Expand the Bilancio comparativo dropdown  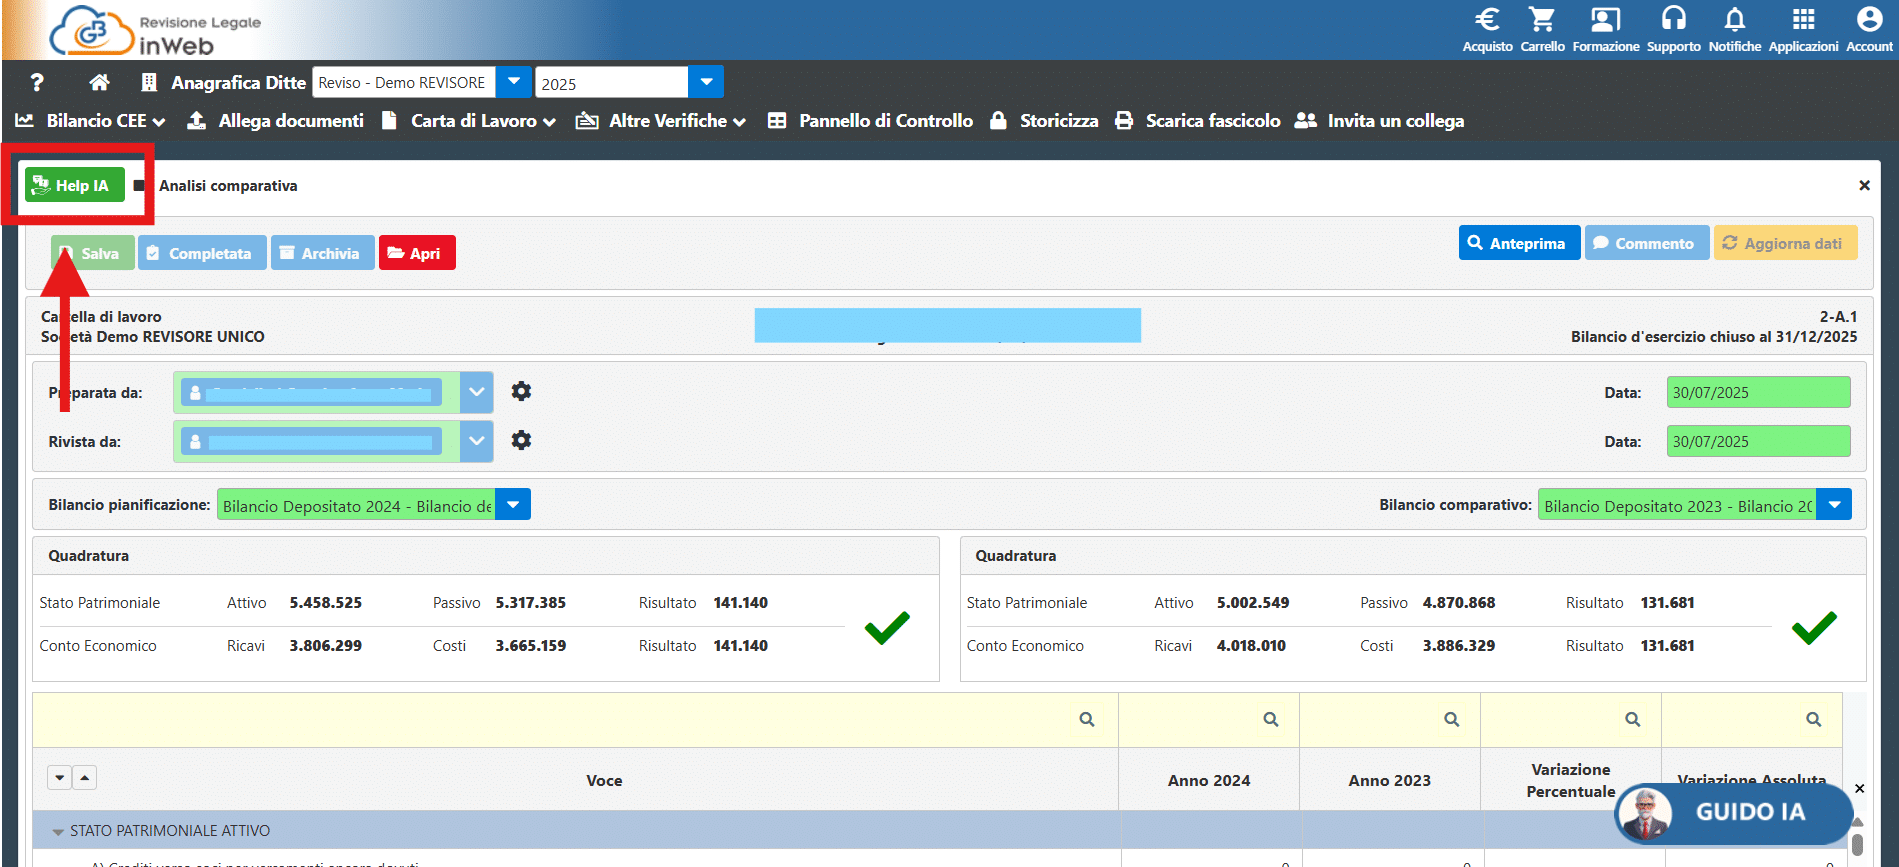tap(1834, 505)
